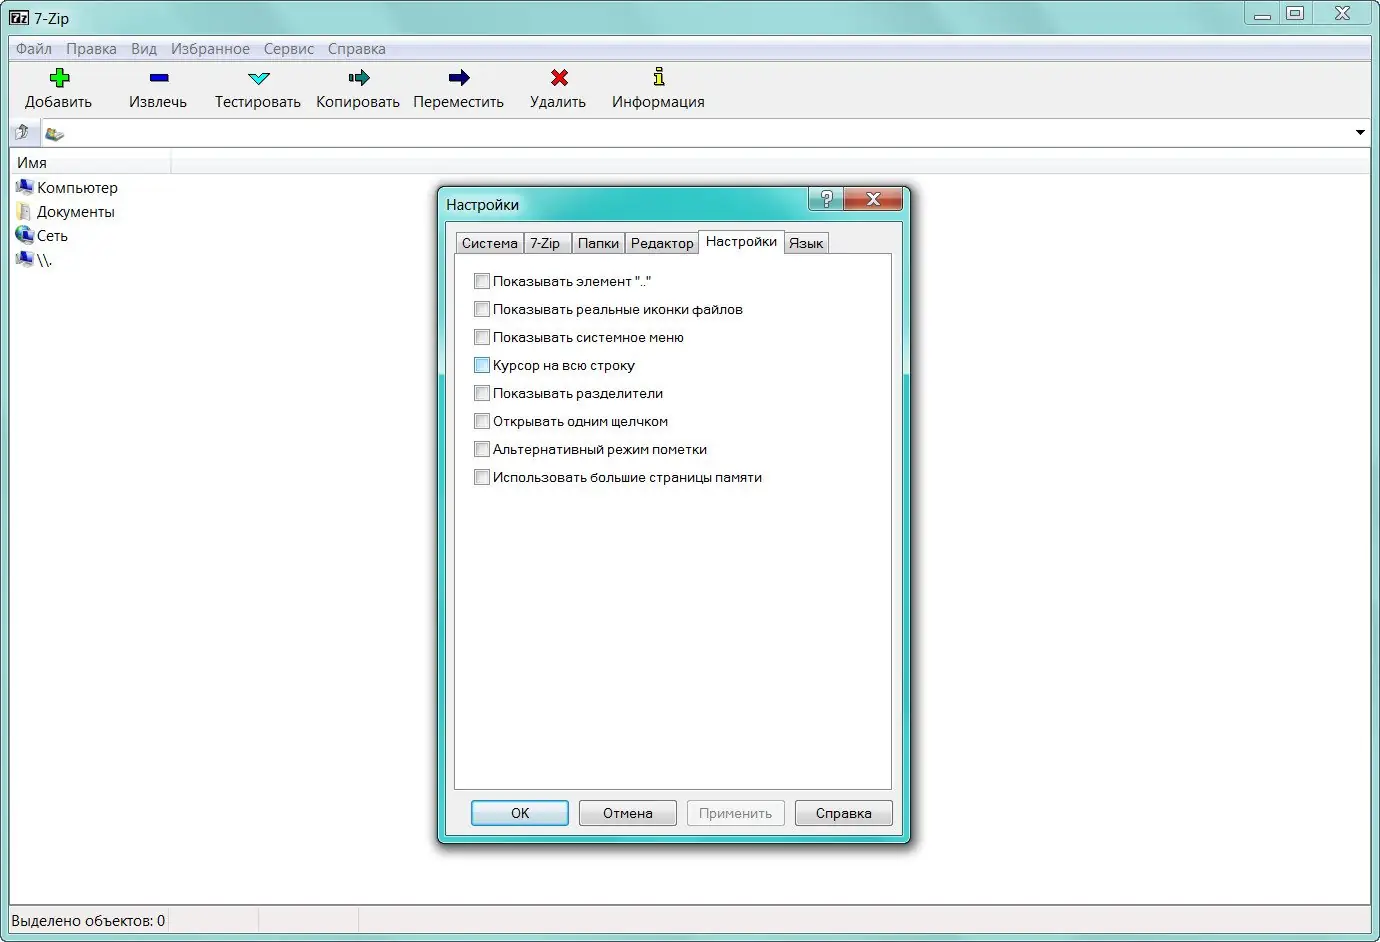
Task: Click the Отмена button
Action: point(628,813)
